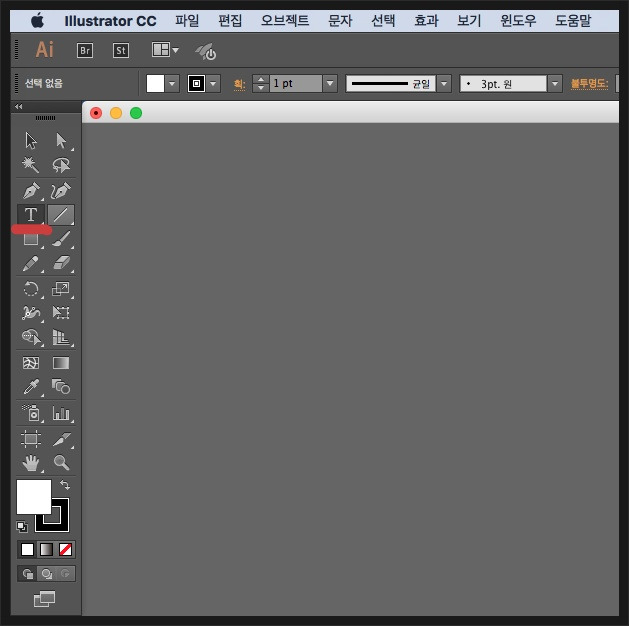The width and height of the screenshot is (629, 626).
Task: Select the Type tool
Action: pyautogui.click(x=31, y=215)
